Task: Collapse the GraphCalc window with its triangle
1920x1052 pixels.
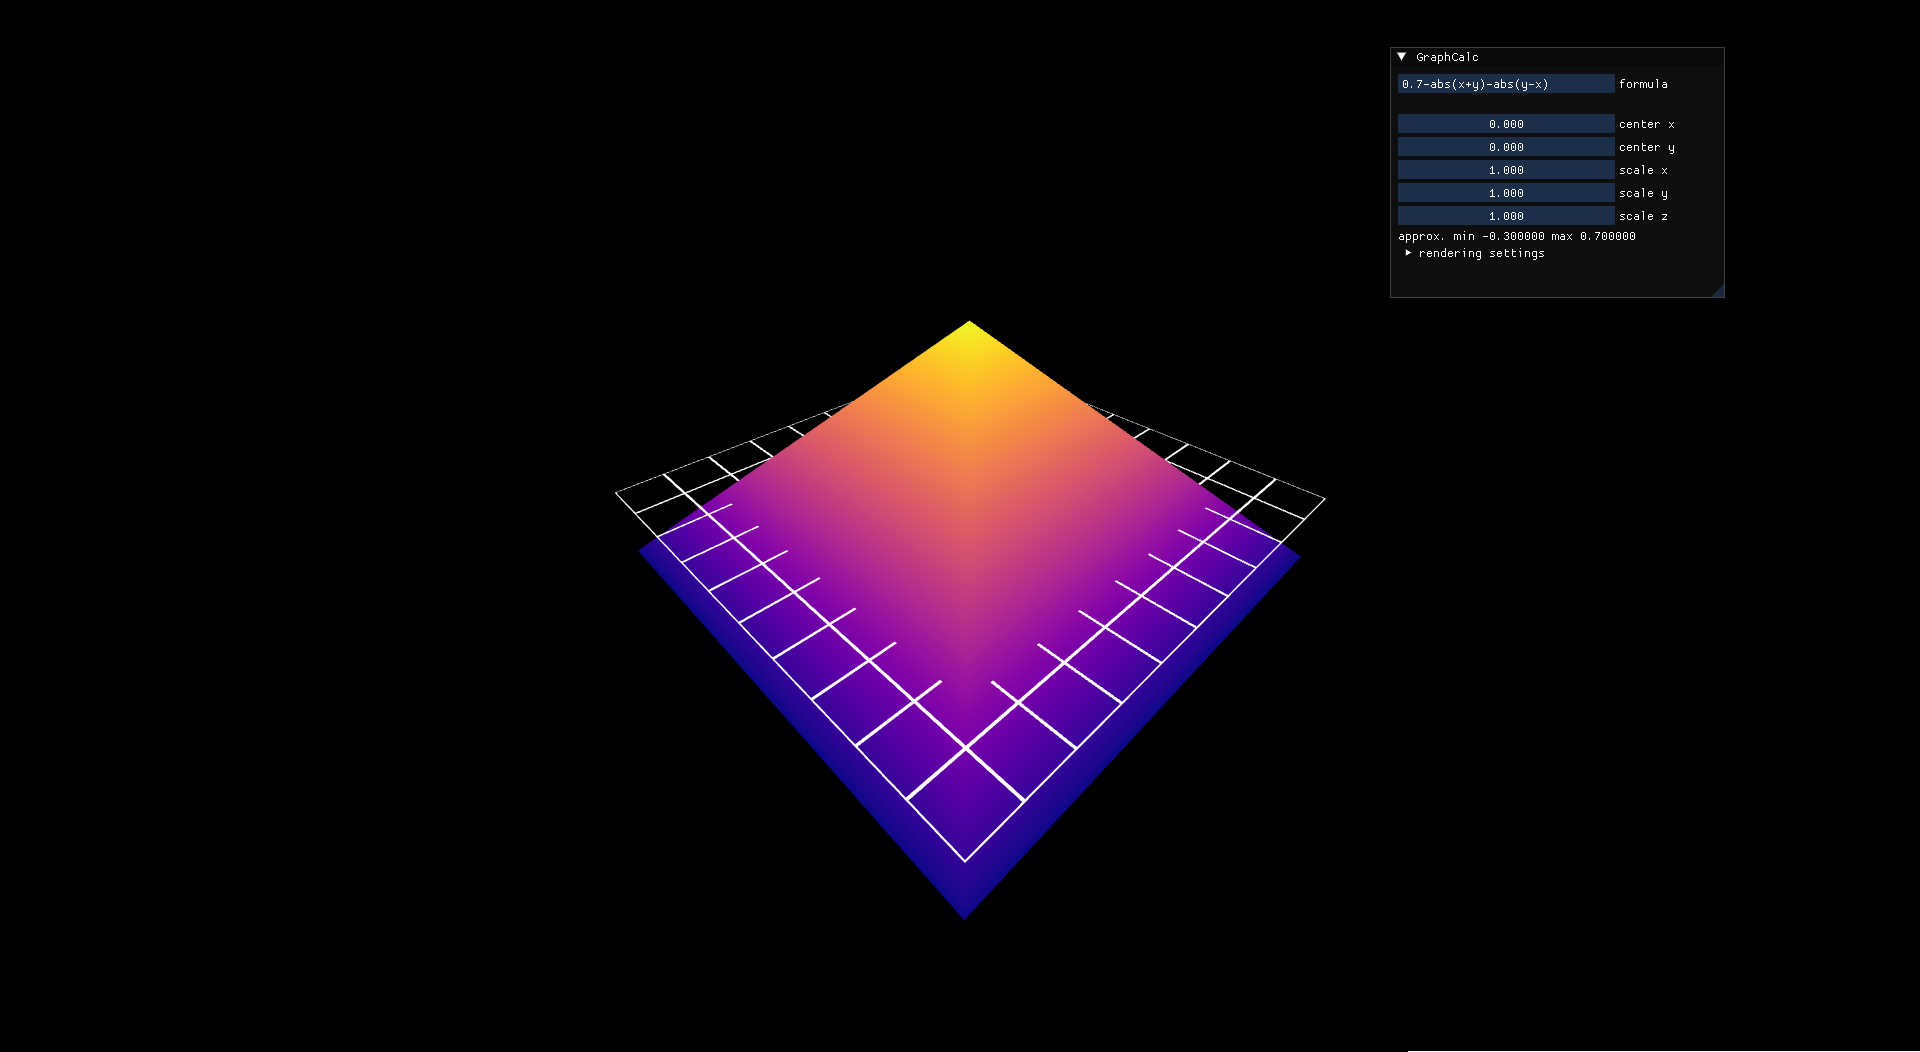Action: [x=1402, y=57]
